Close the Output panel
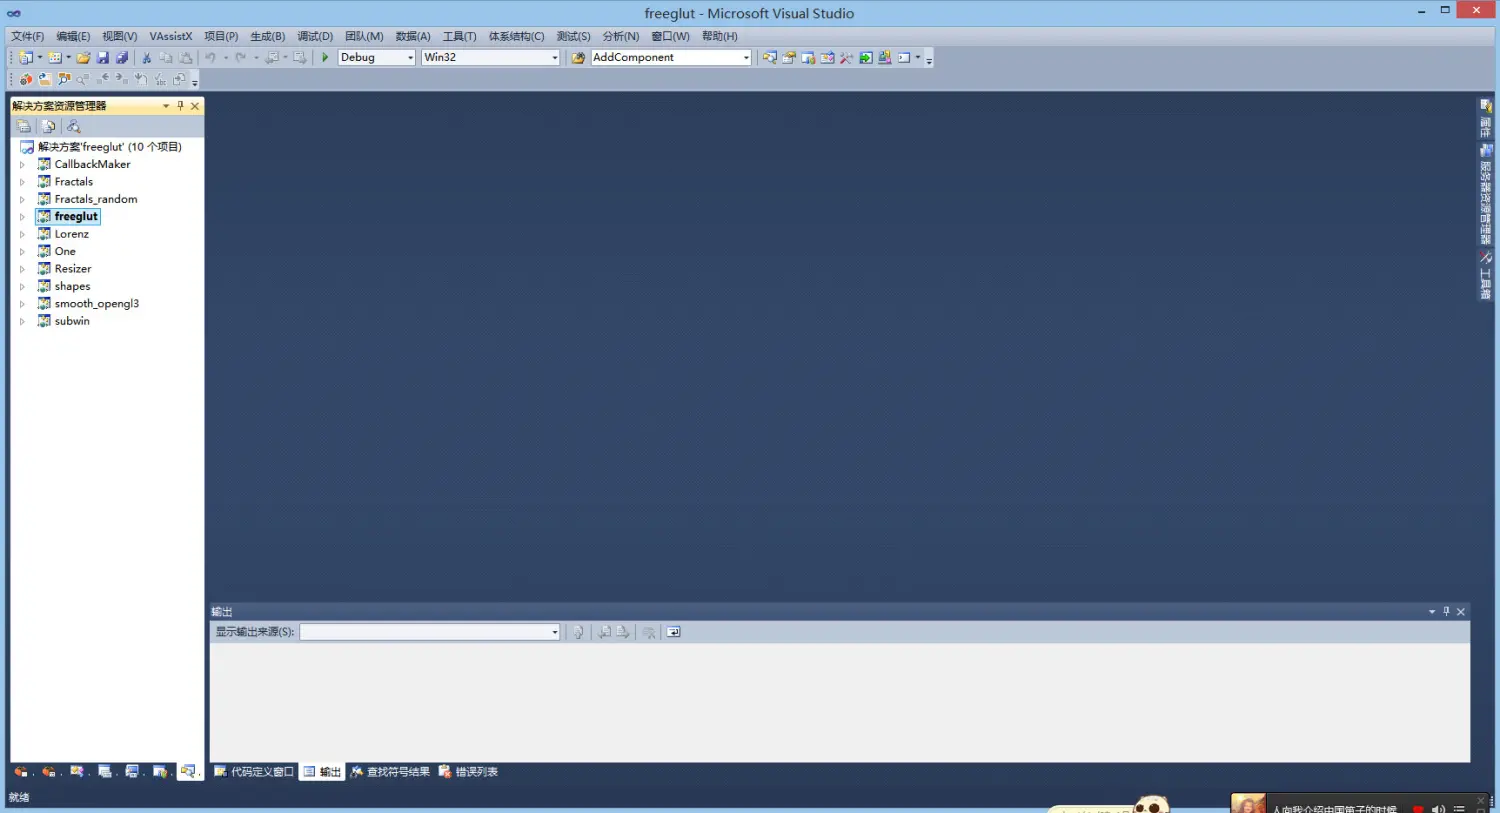Screen dimensions: 1500x813 1461,611
